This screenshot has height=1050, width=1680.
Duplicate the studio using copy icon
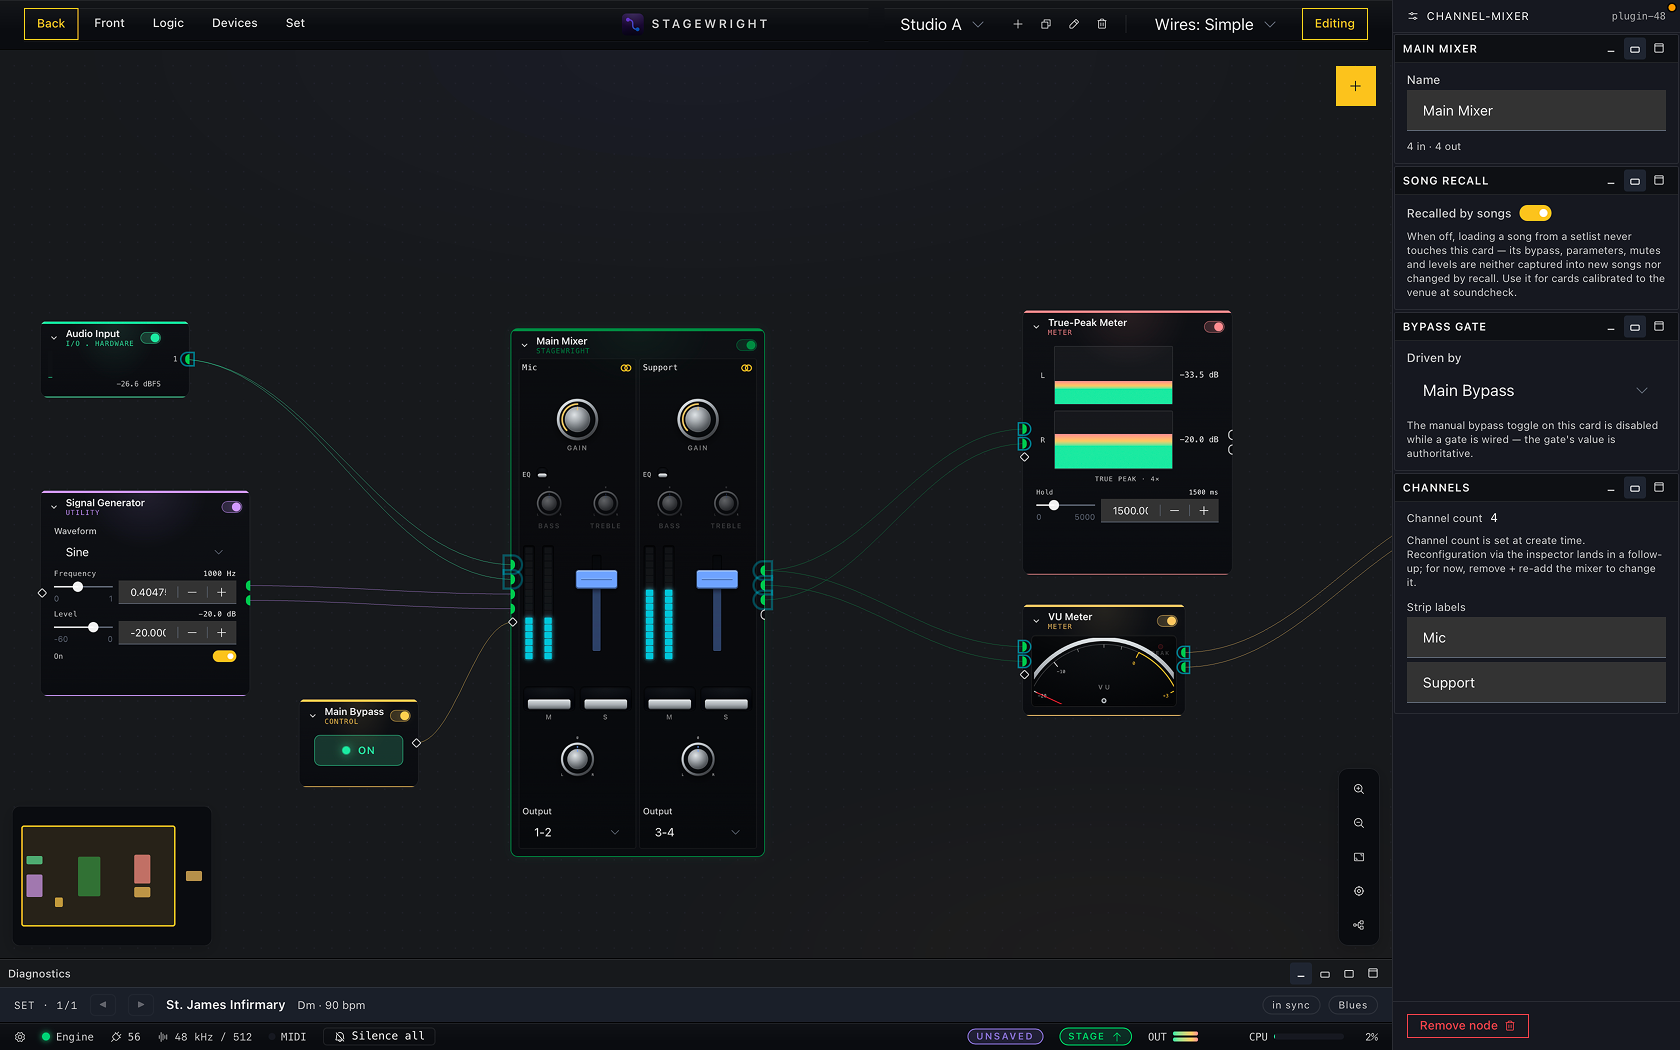[x=1045, y=24]
